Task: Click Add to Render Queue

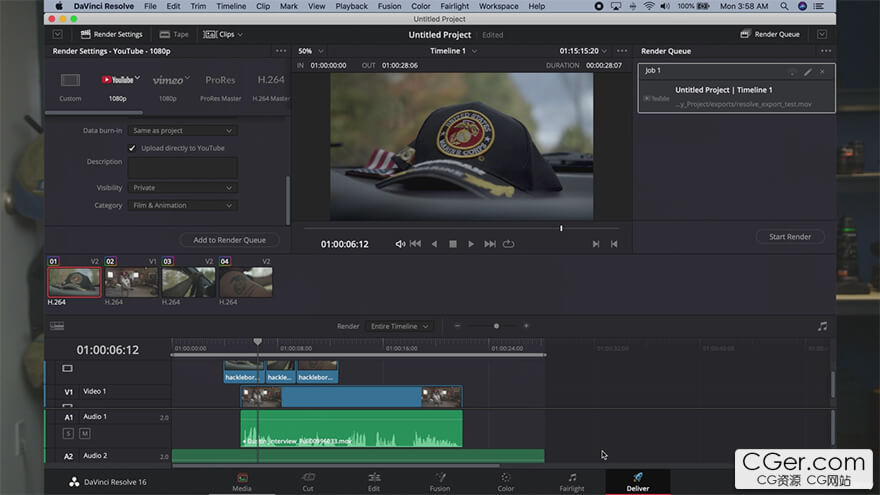Action: tap(230, 240)
